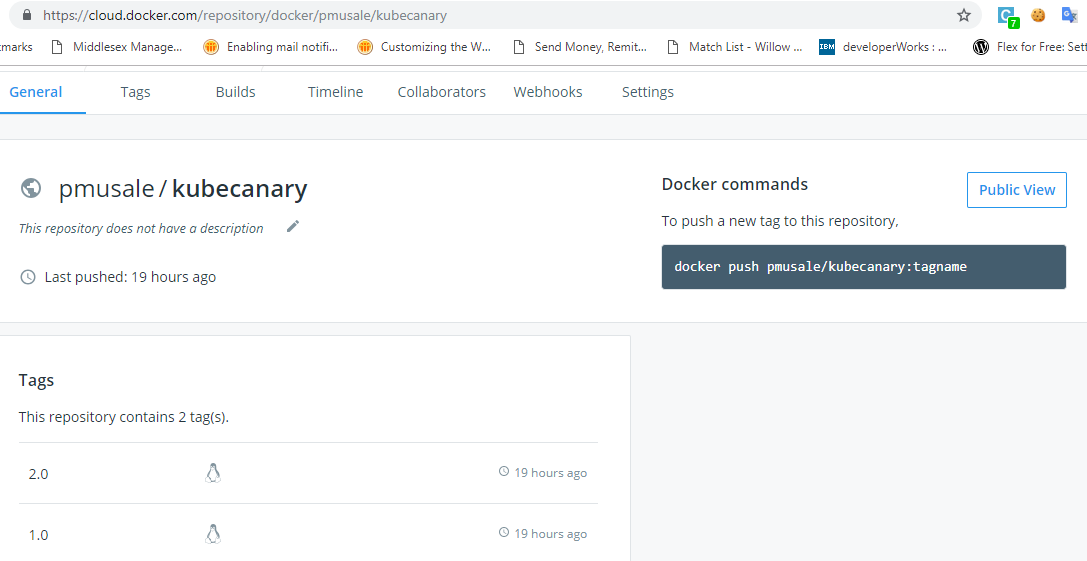Screen dimensions: 1087x561
Task: Open the cookie extension icon
Action: [x=1038, y=15]
